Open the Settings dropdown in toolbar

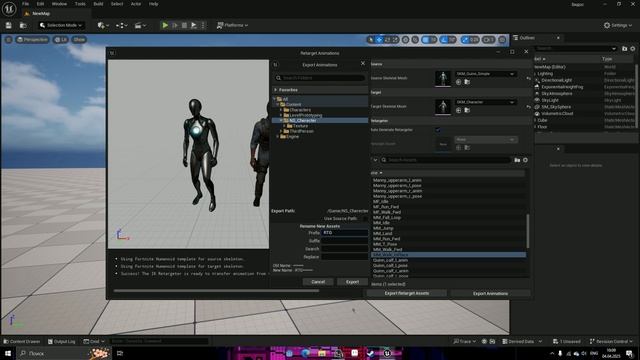(x=618, y=25)
